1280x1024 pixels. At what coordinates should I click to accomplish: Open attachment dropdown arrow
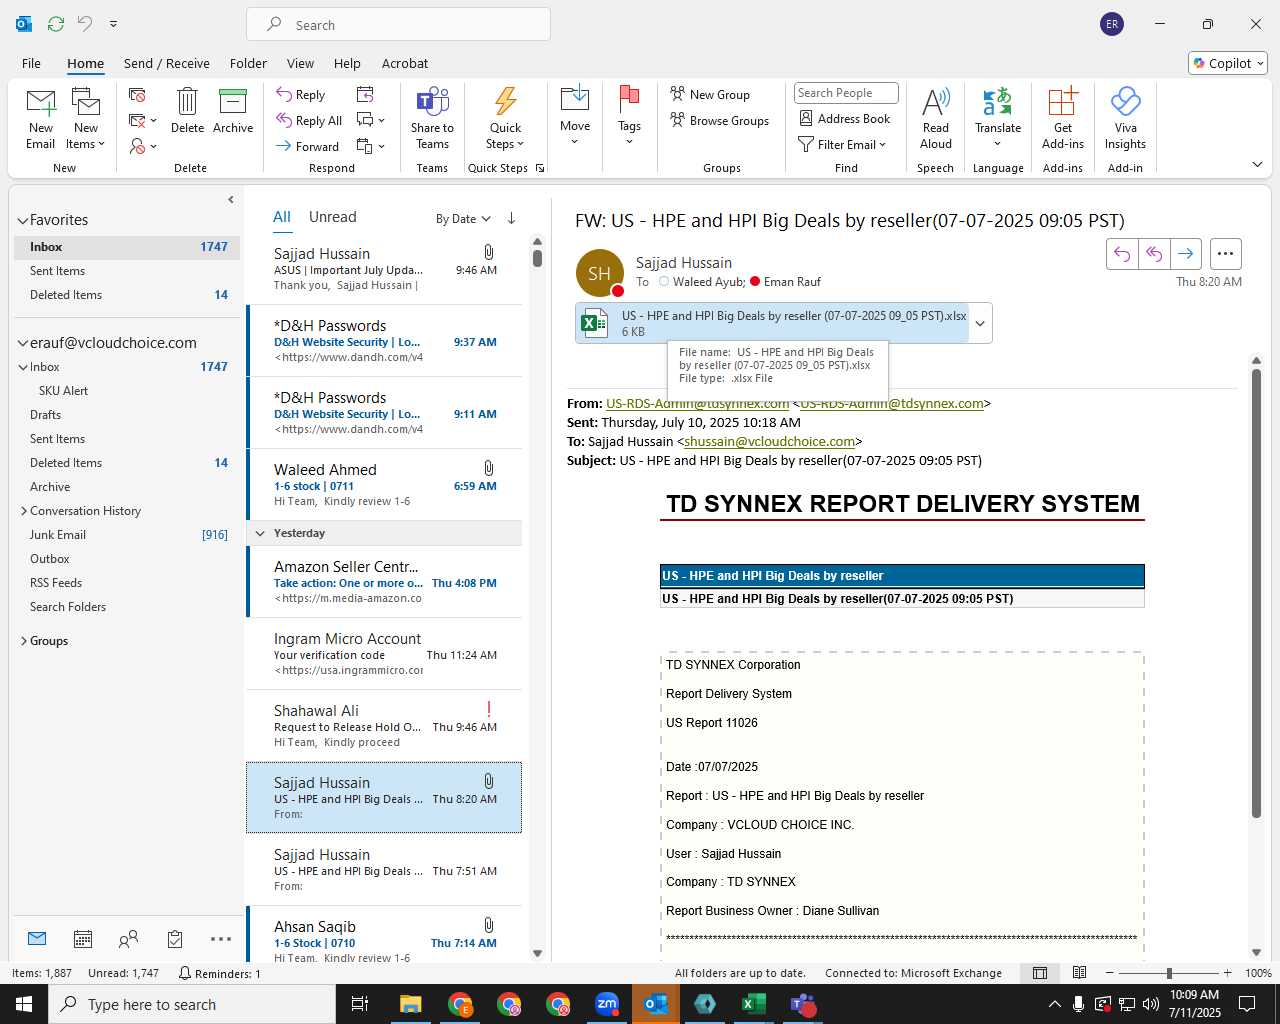pyautogui.click(x=980, y=323)
